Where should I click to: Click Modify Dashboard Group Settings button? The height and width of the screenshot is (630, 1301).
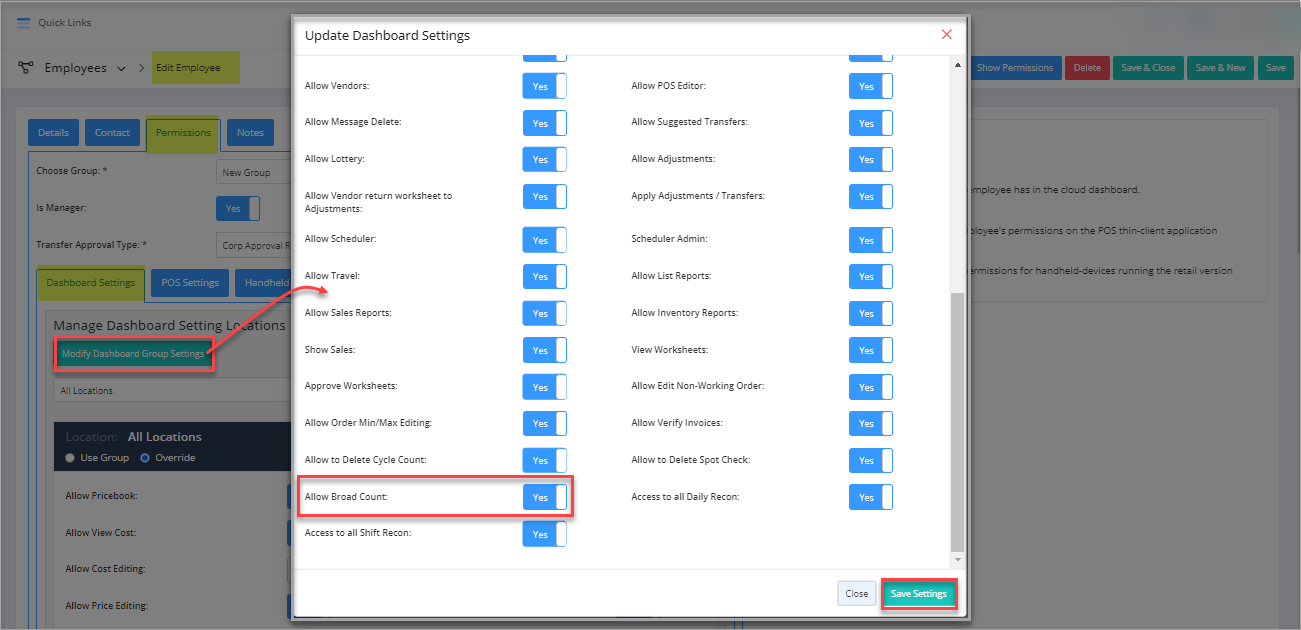coord(133,354)
